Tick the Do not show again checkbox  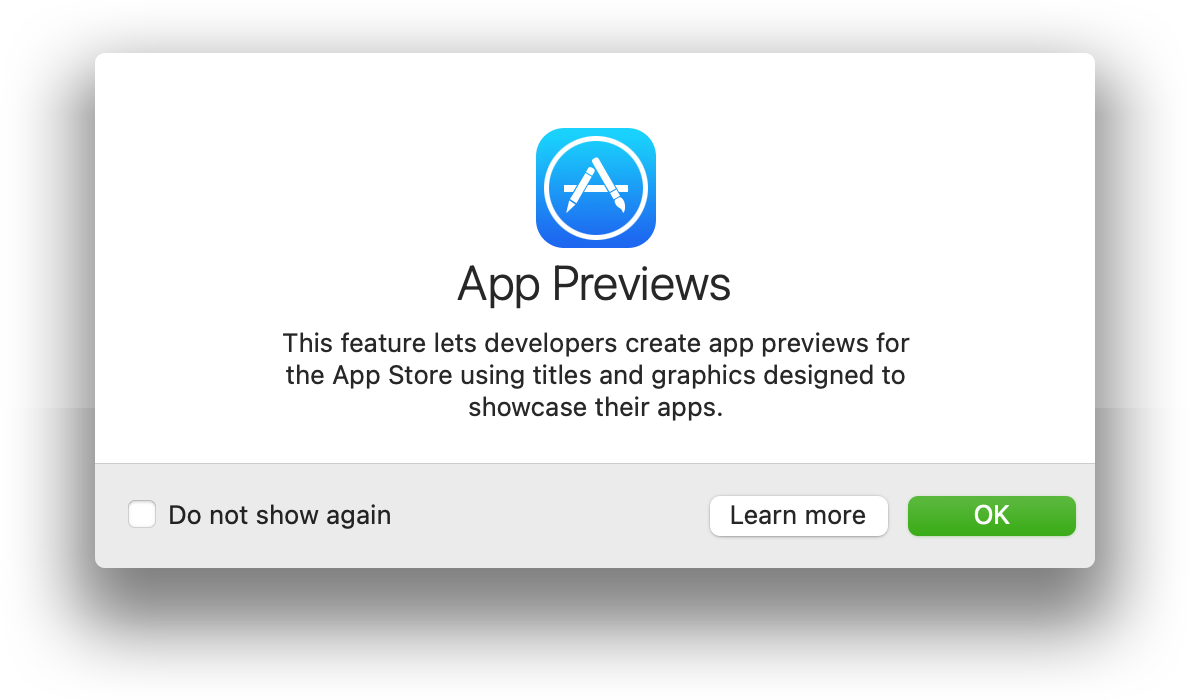point(142,514)
